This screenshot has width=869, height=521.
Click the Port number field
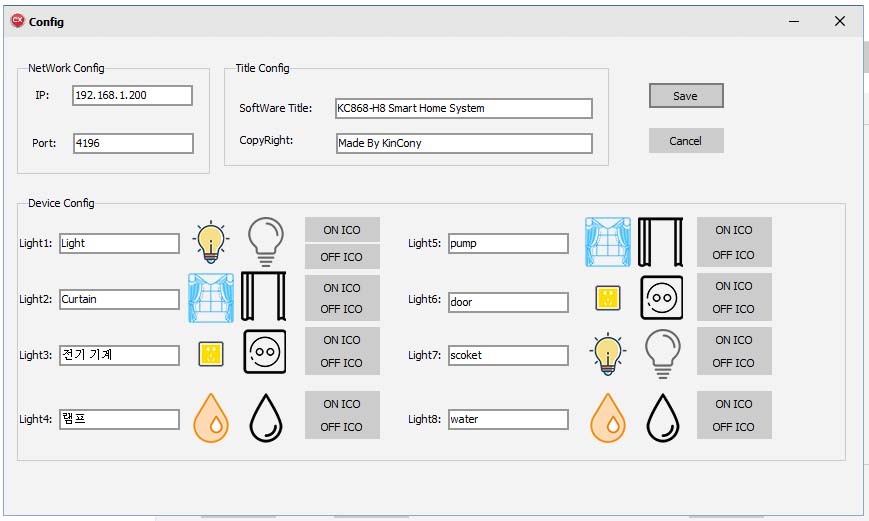click(x=132, y=143)
